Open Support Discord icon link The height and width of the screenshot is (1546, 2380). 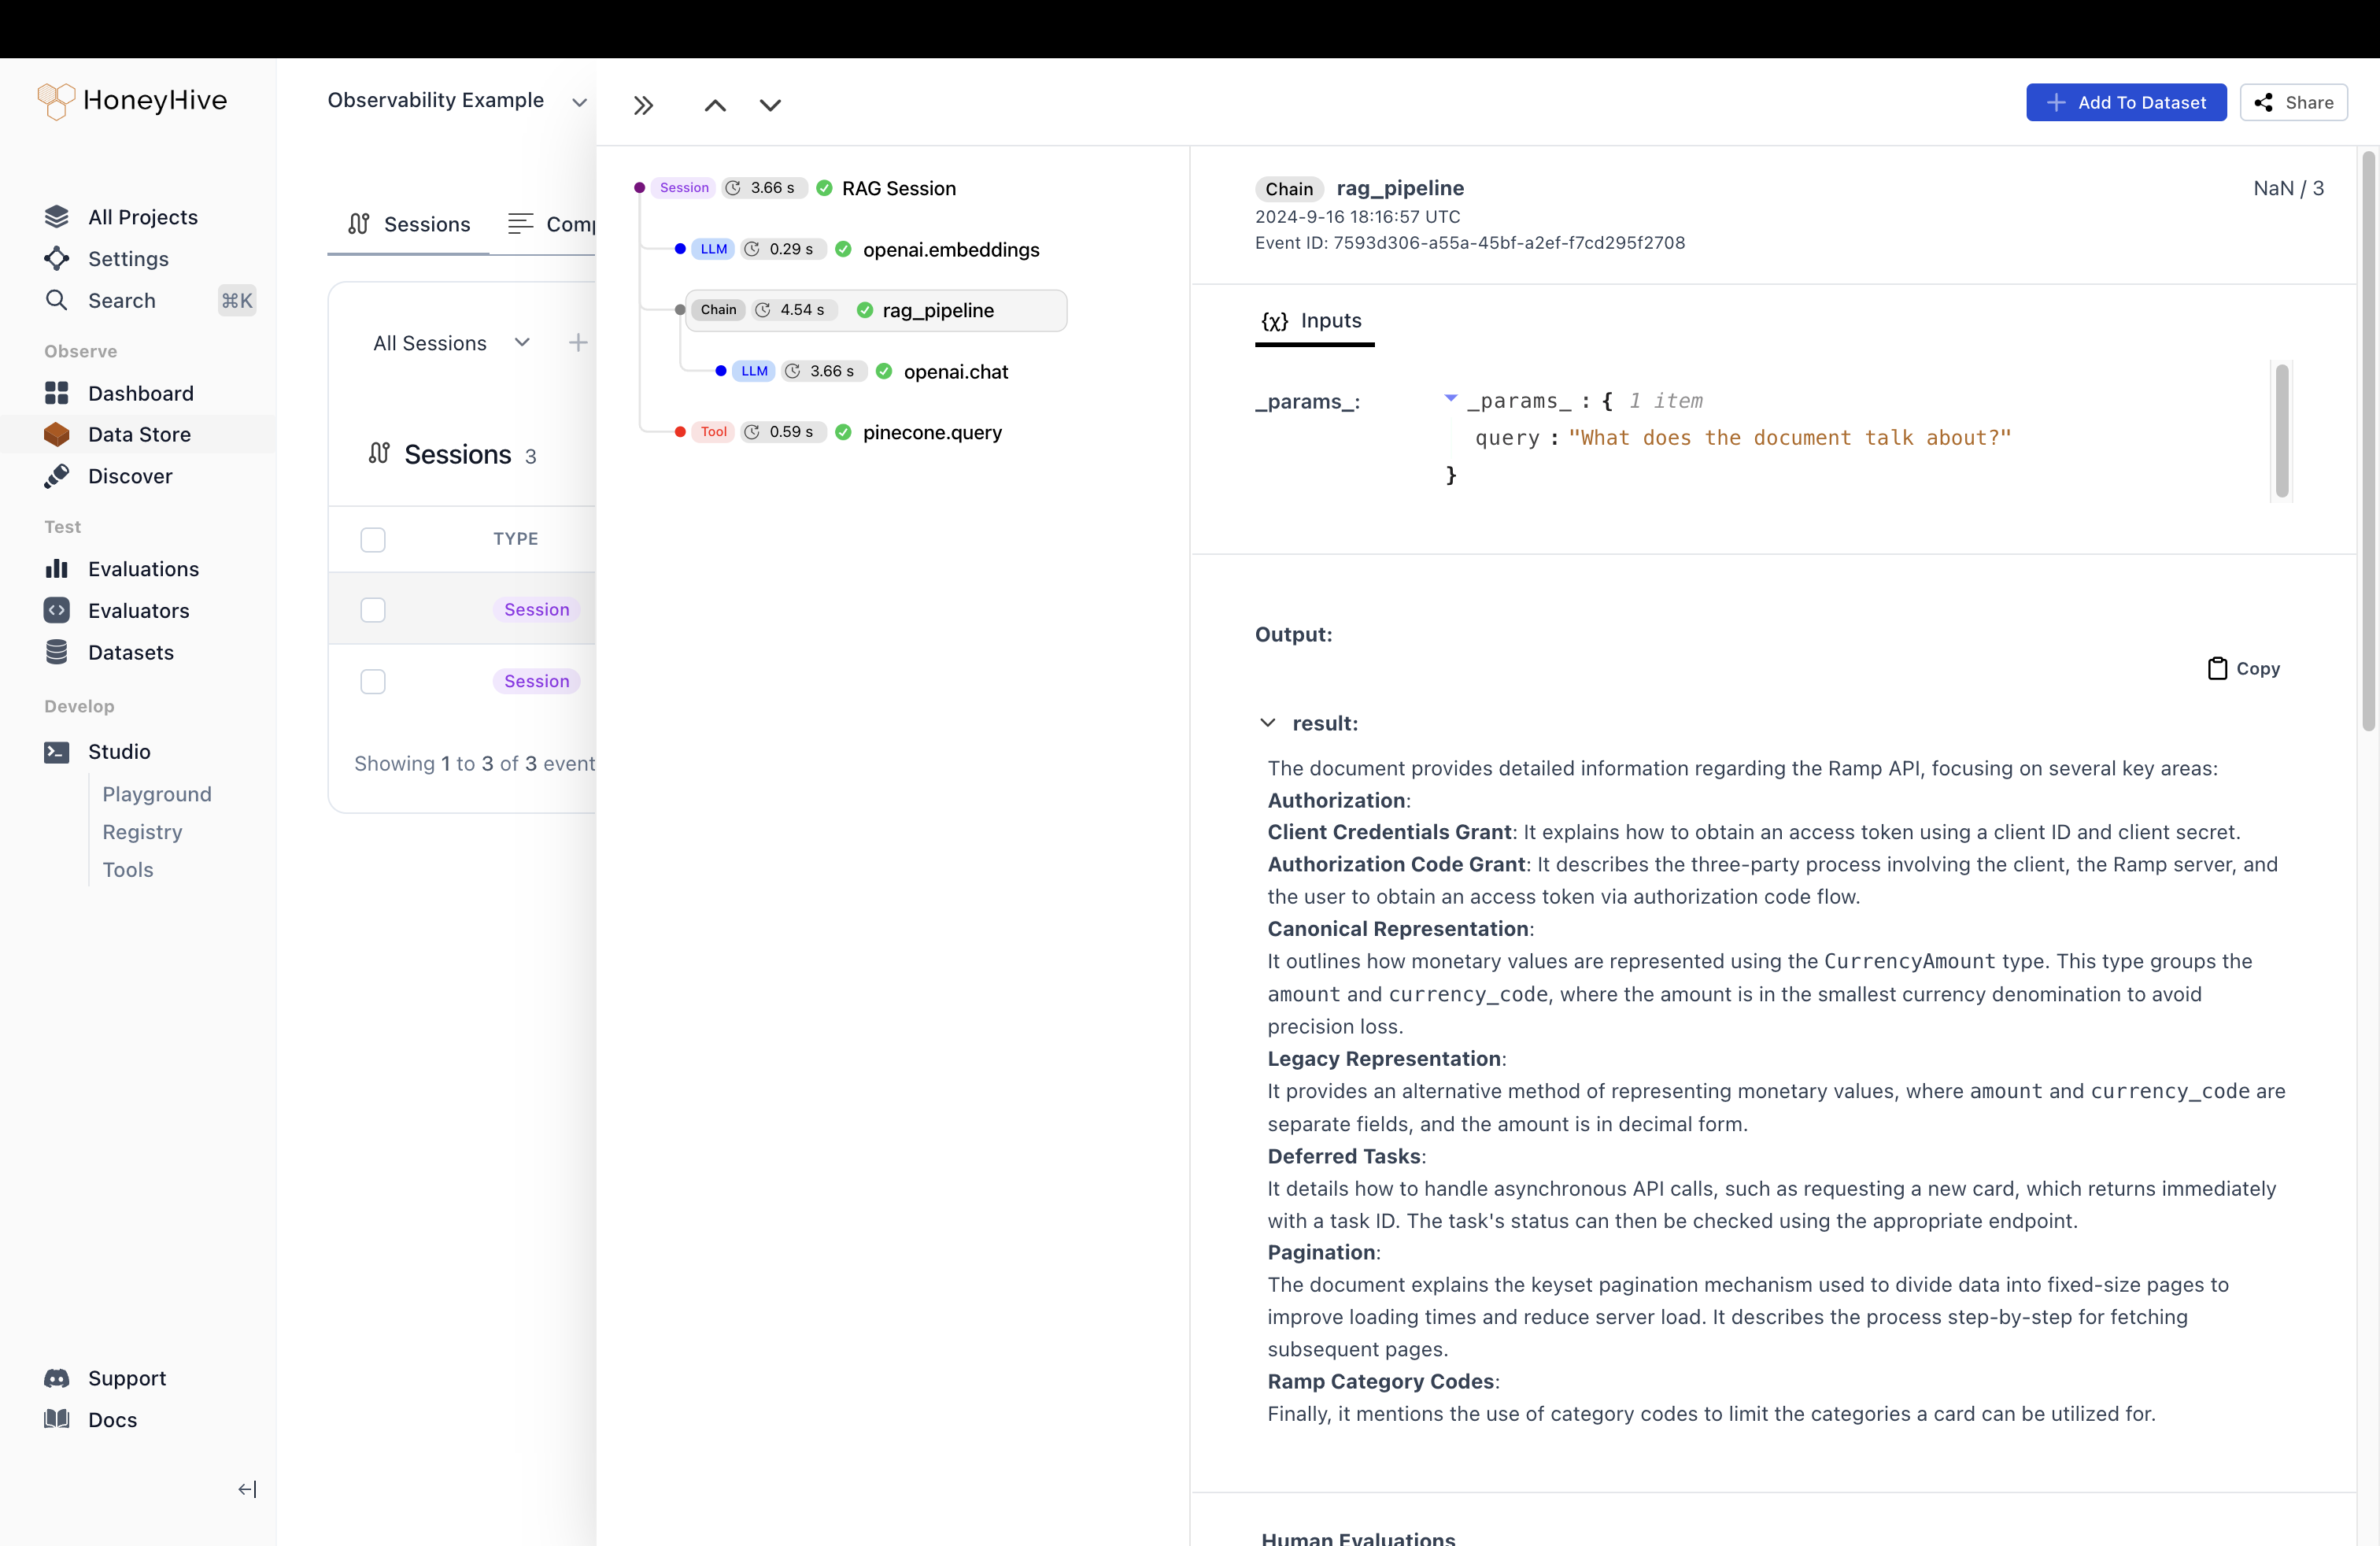point(57,1378)
